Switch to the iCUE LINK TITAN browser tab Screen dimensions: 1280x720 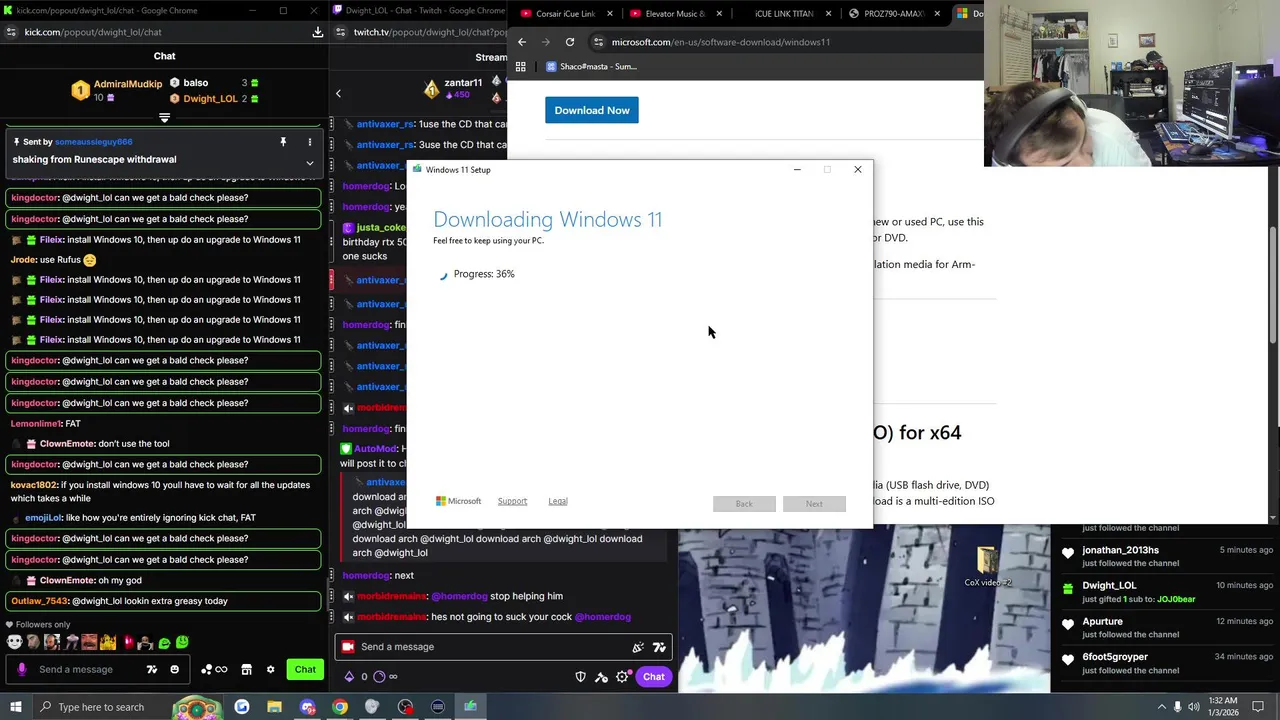[x=785, y=14]
